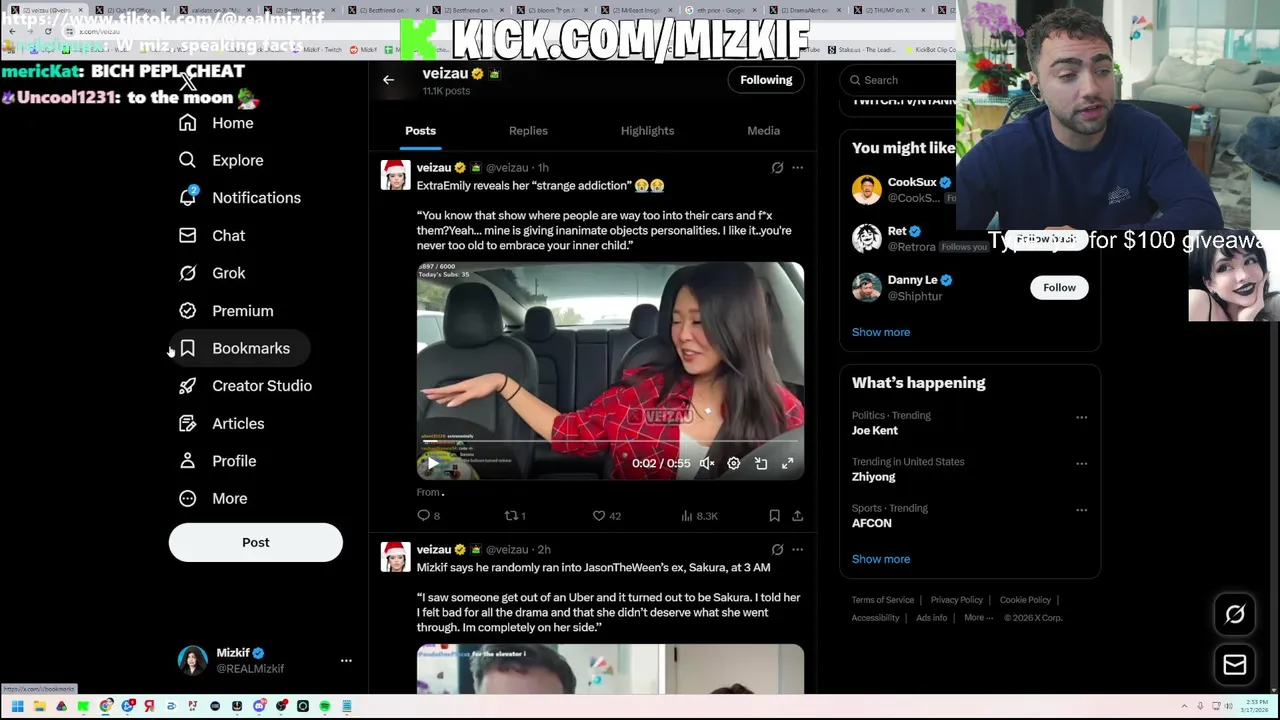Image resolution: width=1280 pixels, height=720 pixels.
Task: Click the Following button for veizau
Action: point(766,80)
